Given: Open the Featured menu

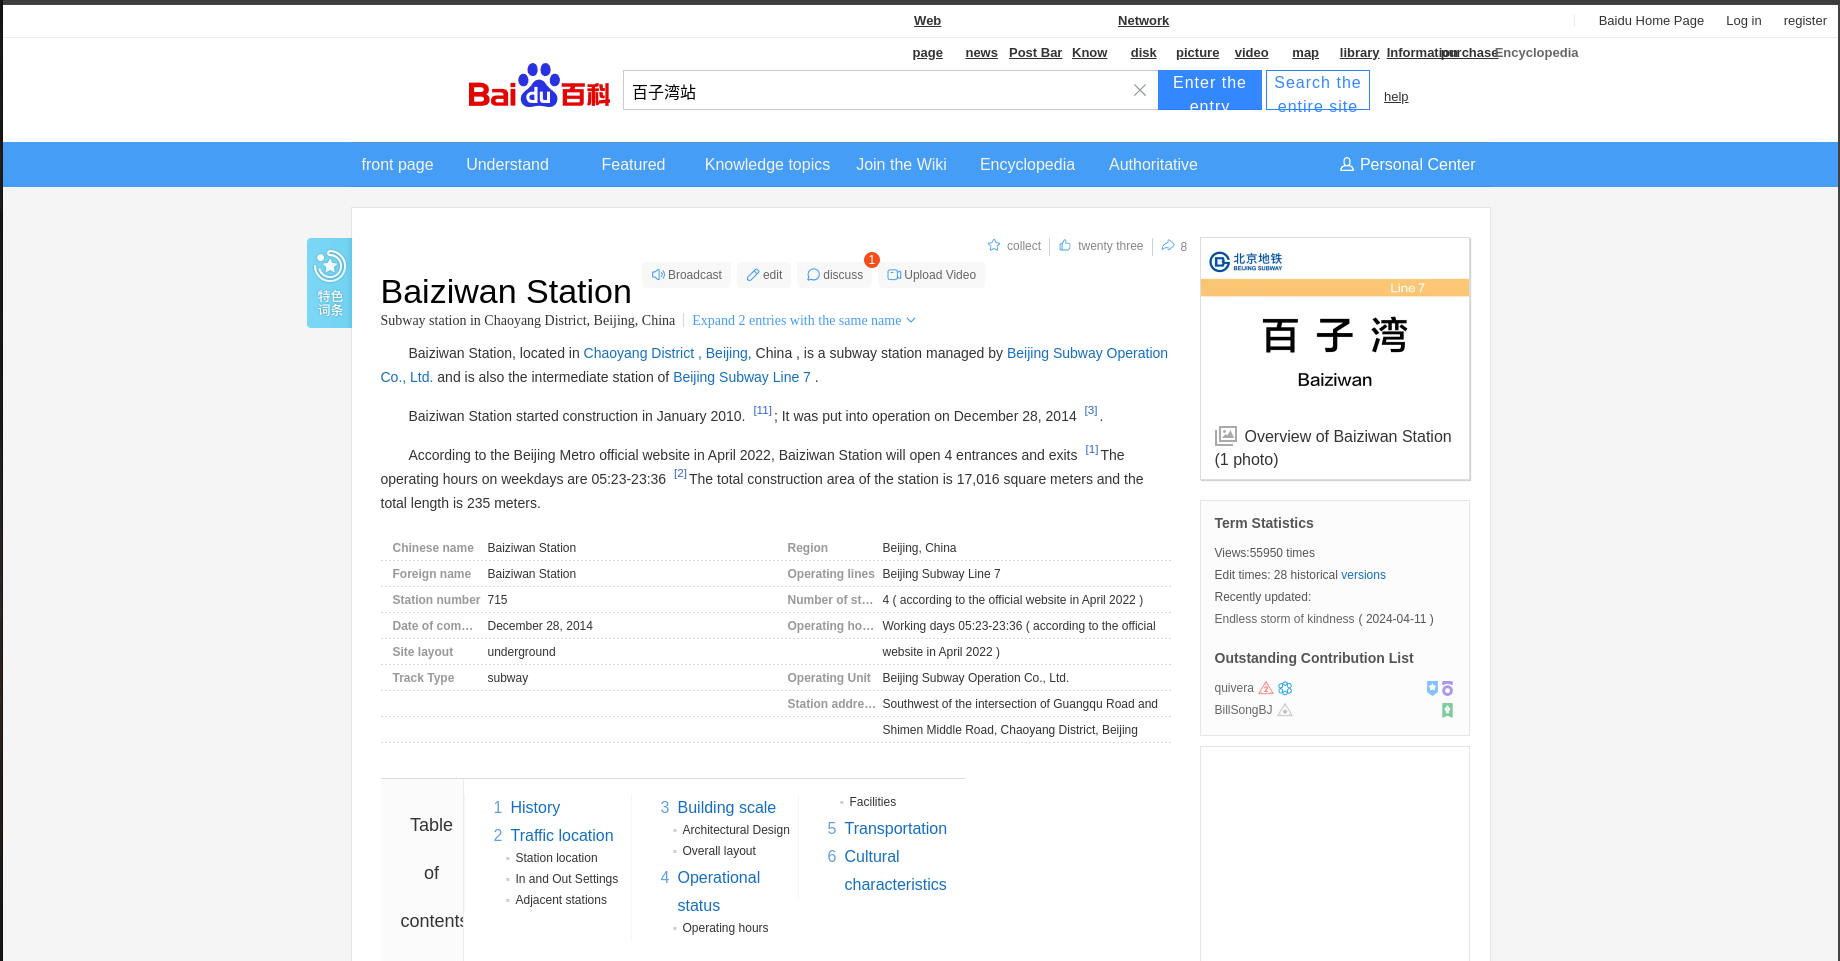Looking at the screenshot, I should tap(633, 164).
